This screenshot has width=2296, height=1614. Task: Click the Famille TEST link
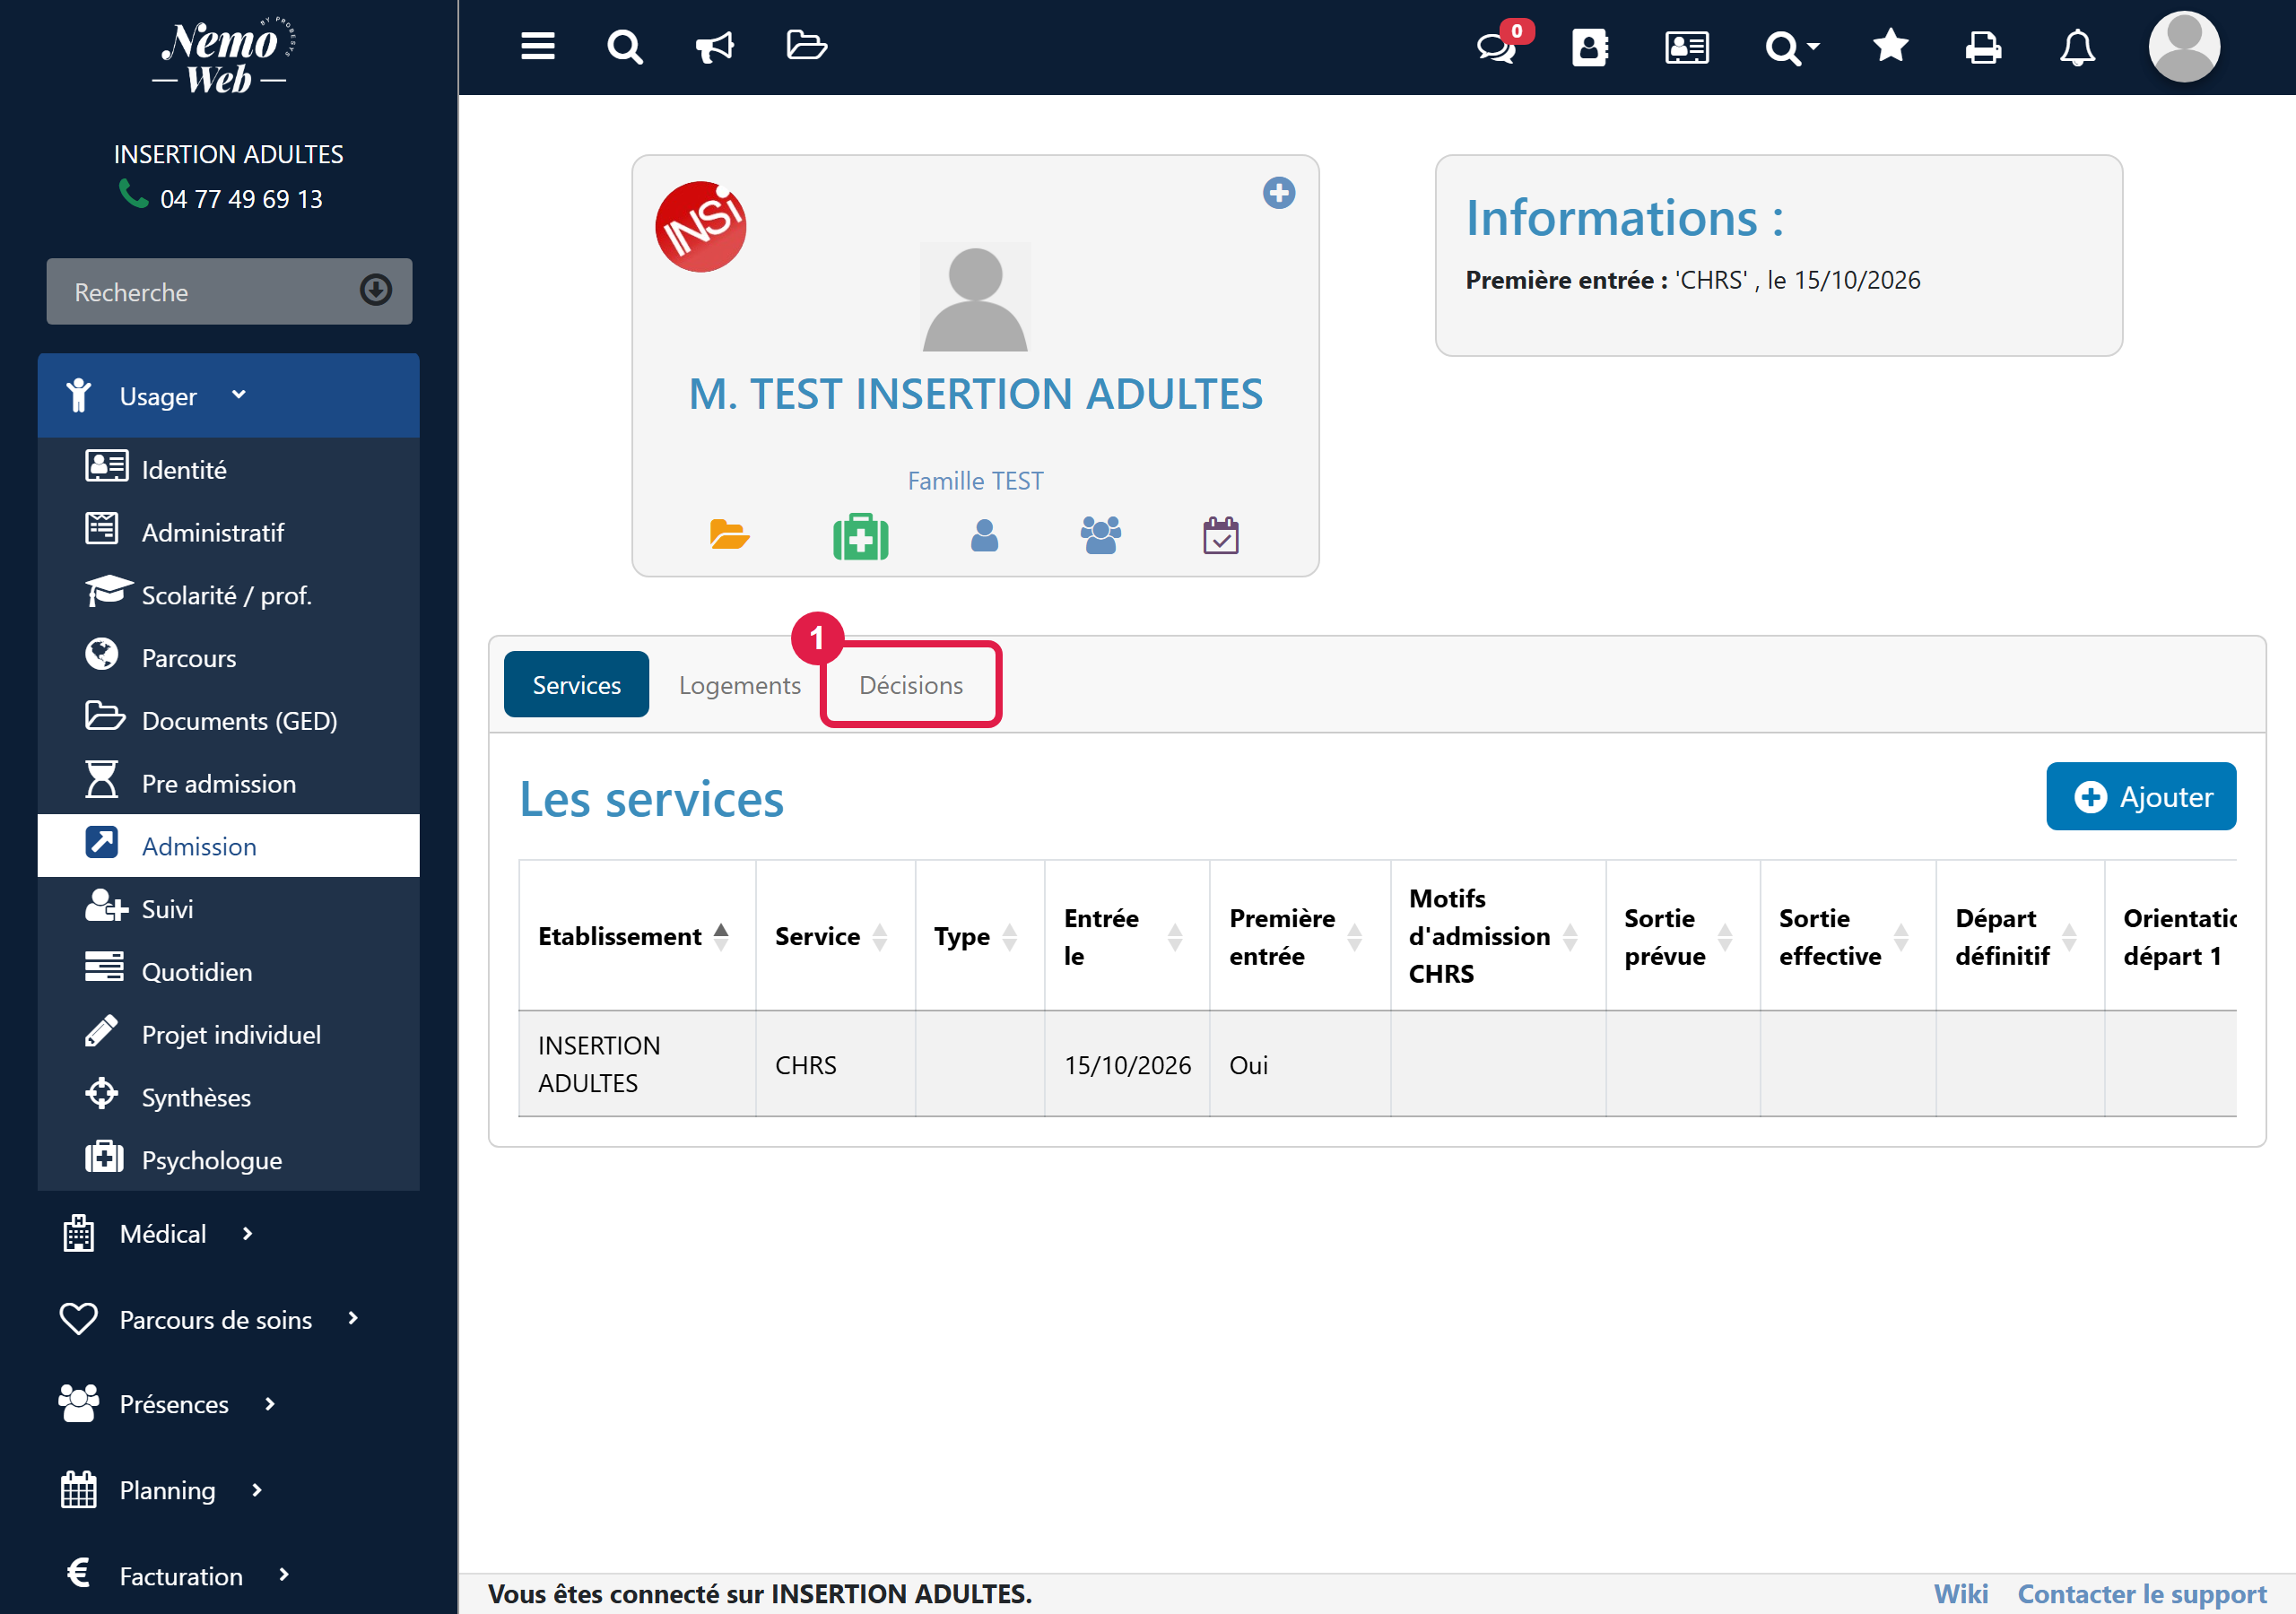[975, 481]
